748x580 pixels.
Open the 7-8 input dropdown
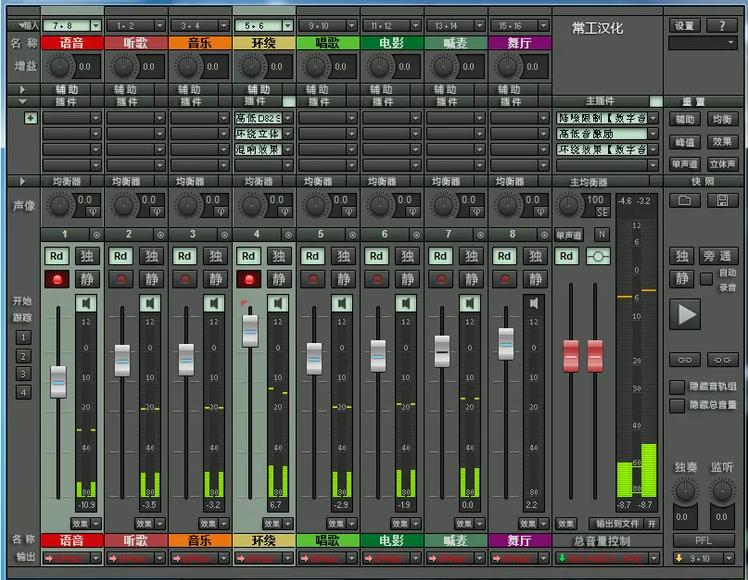(x=96, y=25)
